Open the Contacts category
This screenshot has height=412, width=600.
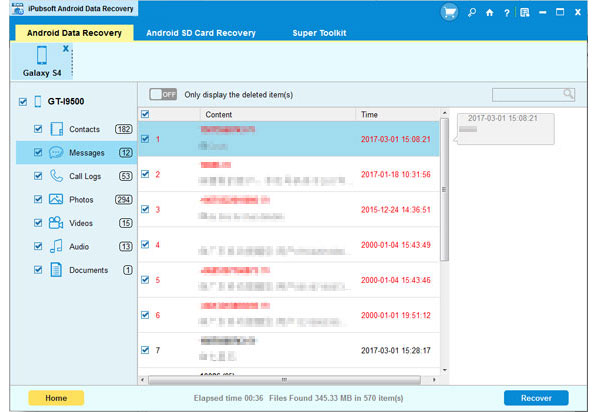tap(84, 129)
